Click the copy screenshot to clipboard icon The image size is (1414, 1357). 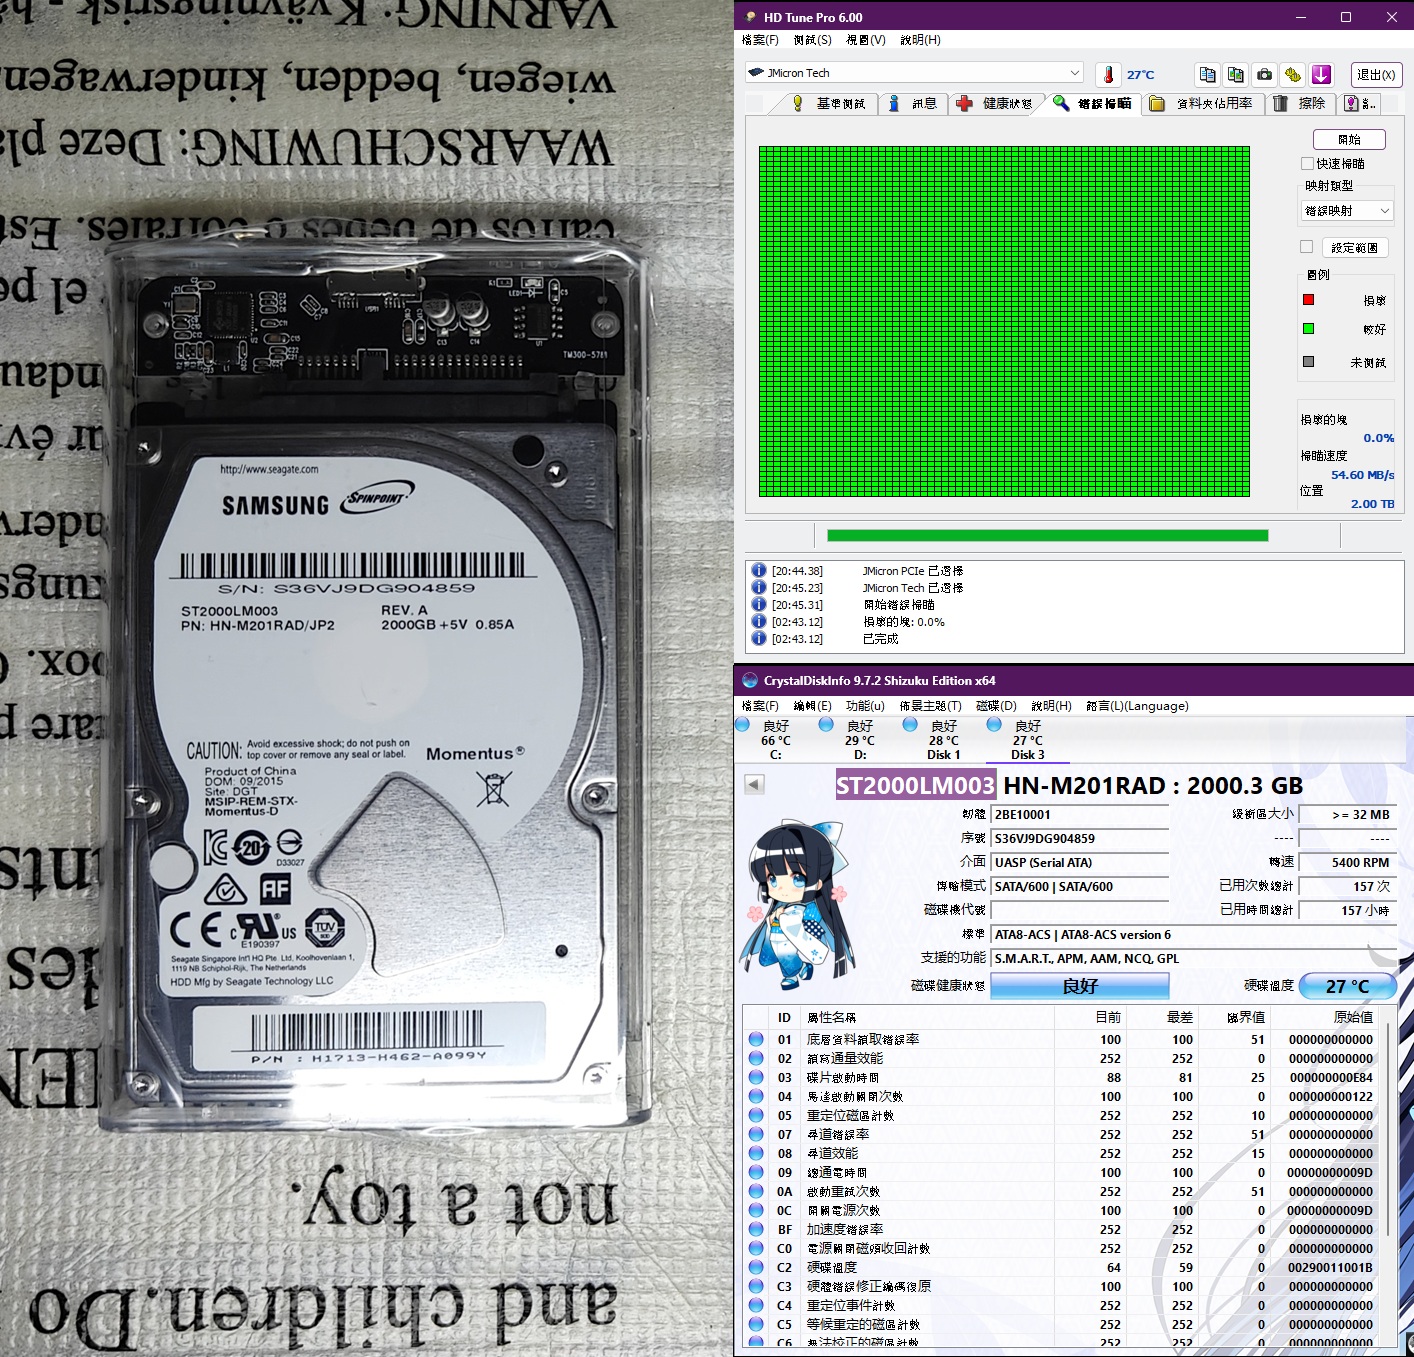1236,74
